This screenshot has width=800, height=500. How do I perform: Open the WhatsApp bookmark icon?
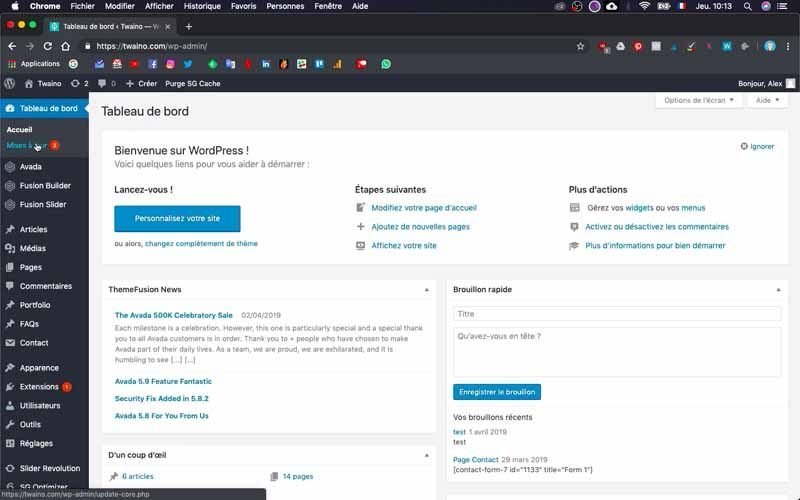coord(386,64)
